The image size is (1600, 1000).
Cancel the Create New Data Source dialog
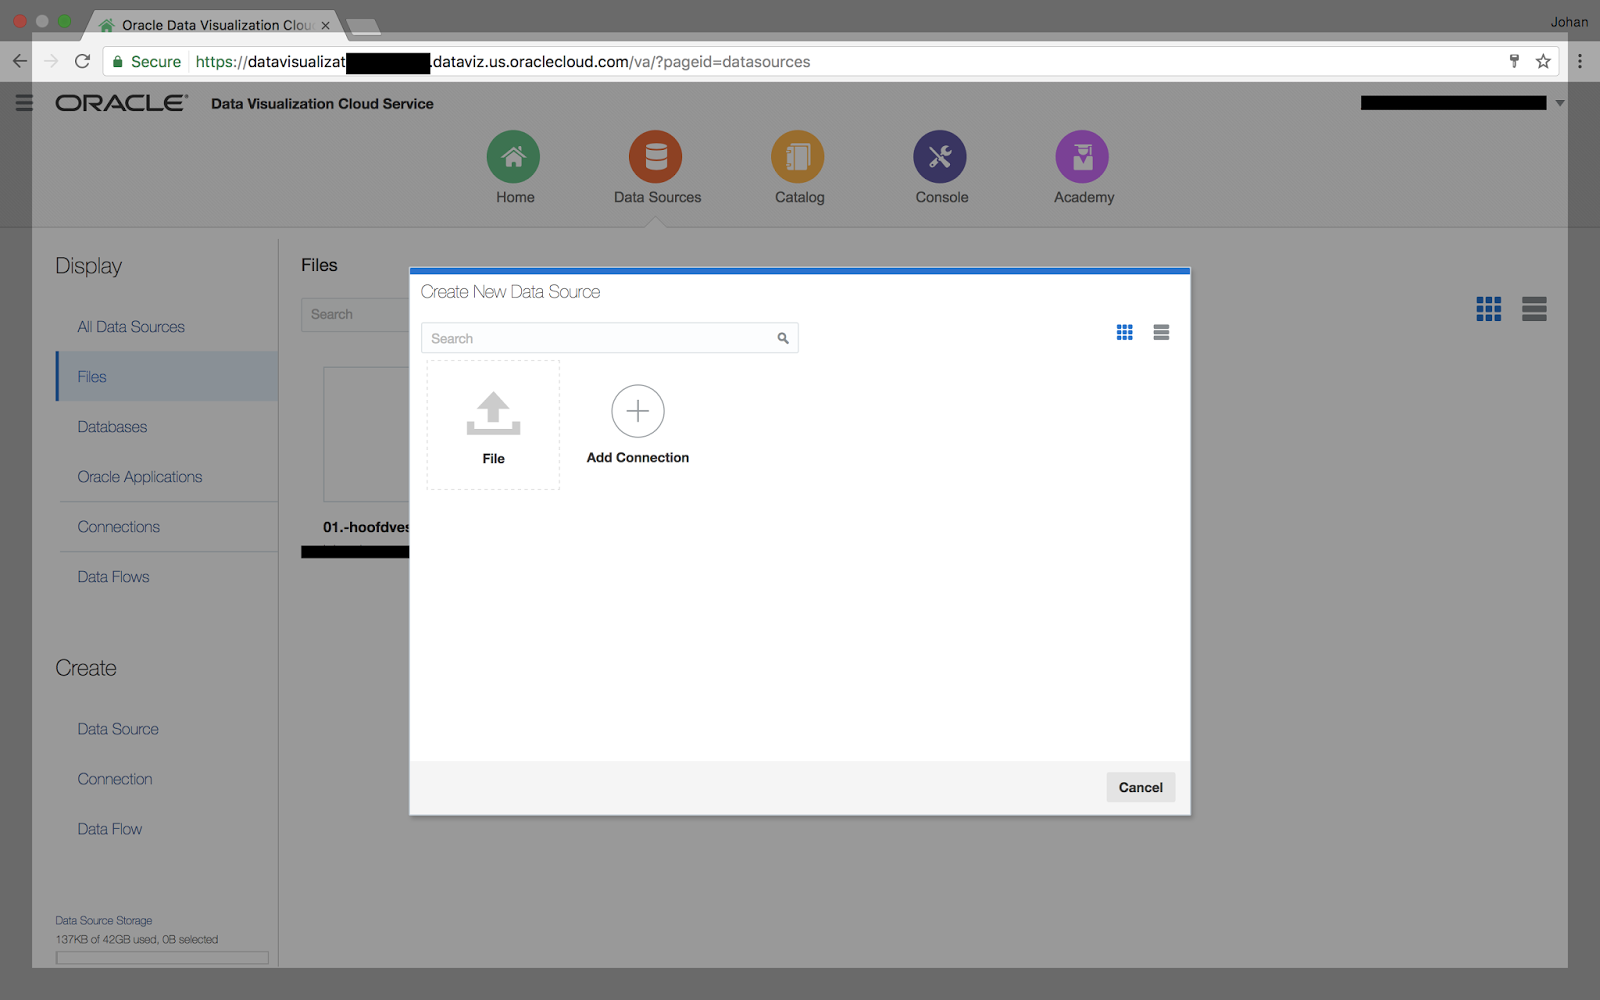[1140, 787]
